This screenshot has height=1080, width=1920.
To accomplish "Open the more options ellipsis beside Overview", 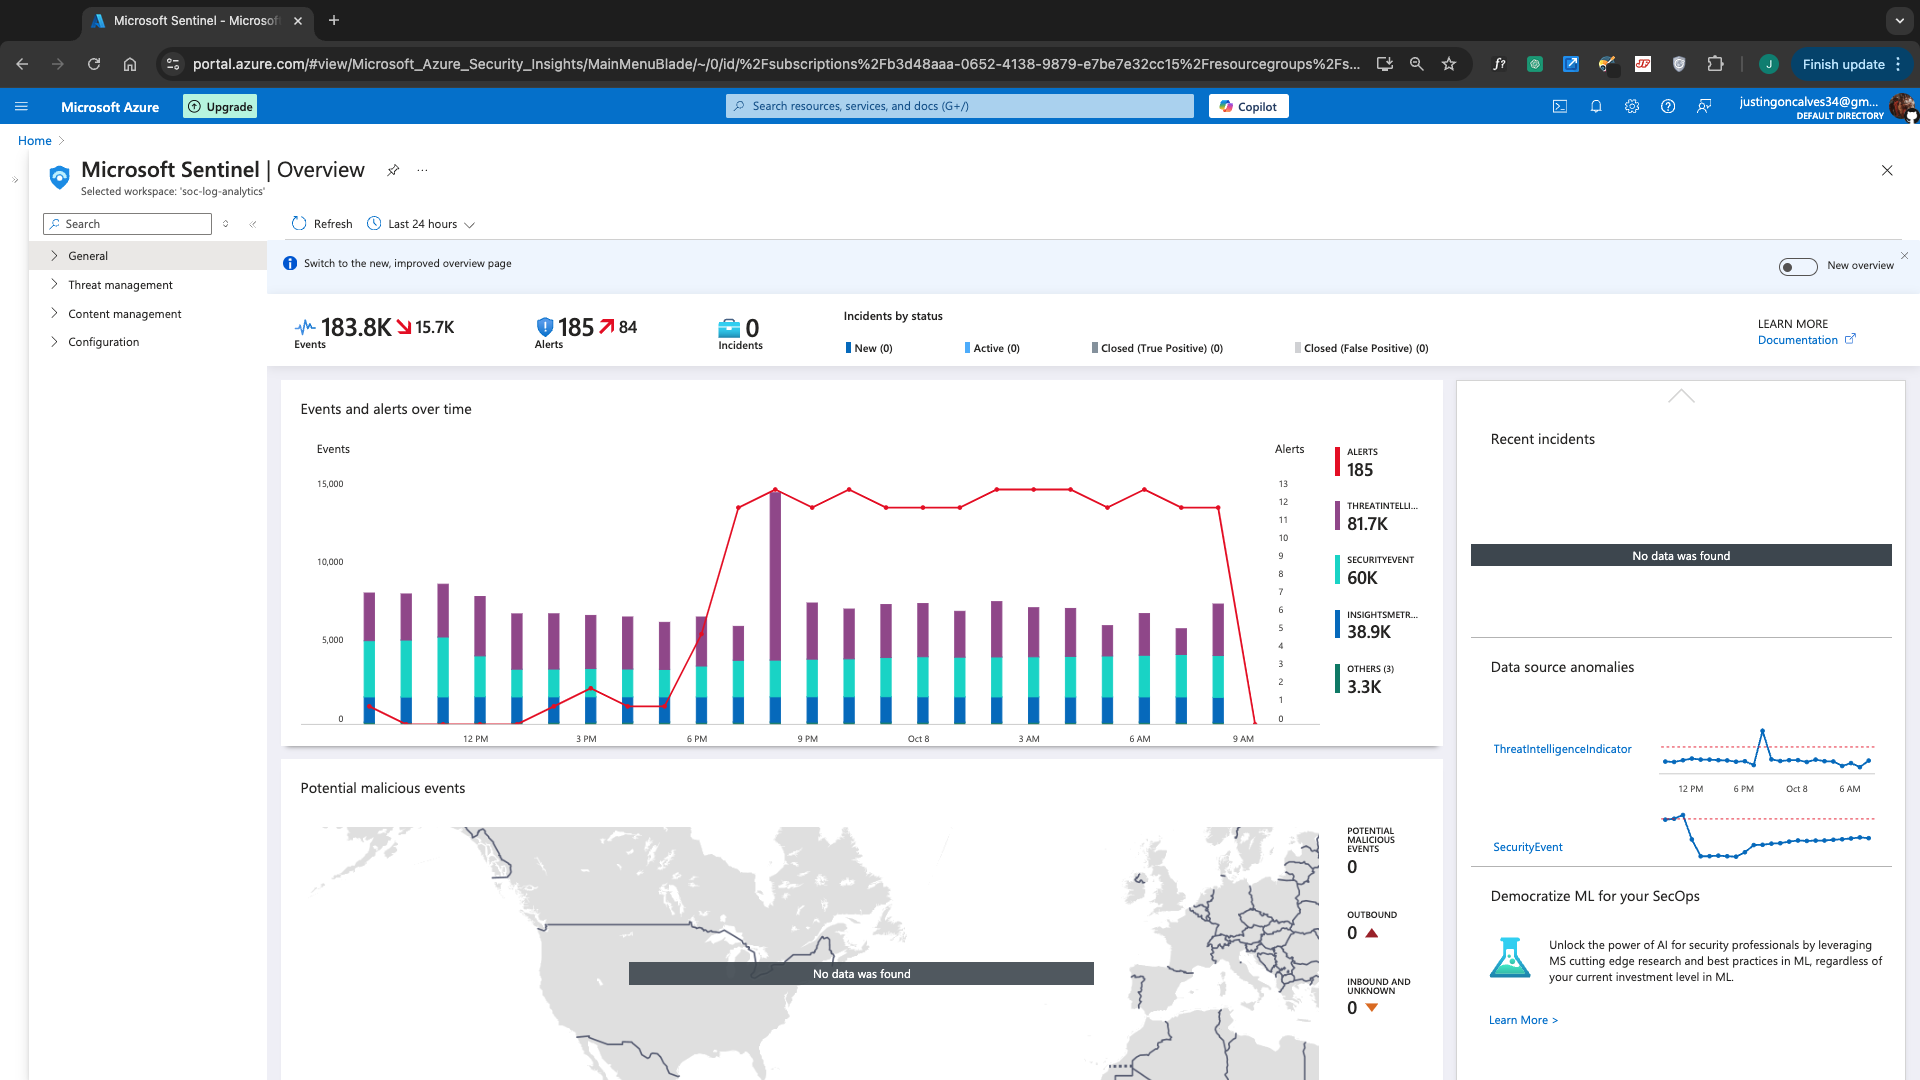I will 422,170.
